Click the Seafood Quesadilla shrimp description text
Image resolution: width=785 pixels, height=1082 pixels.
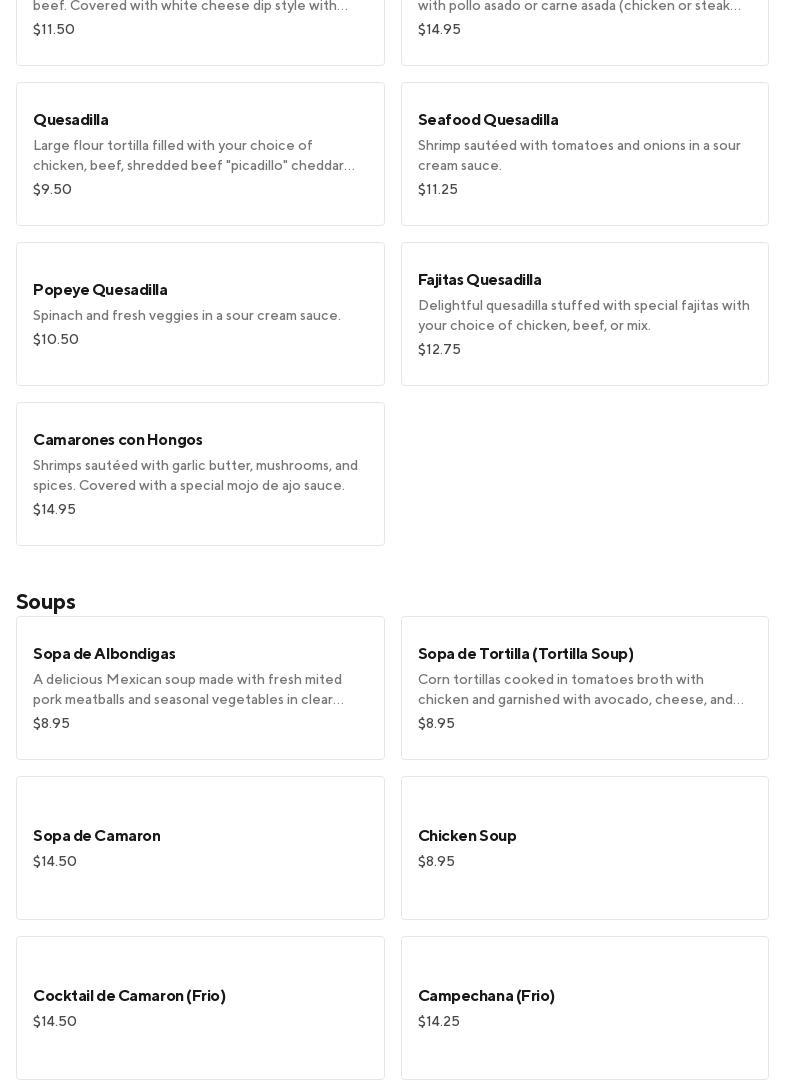(579, 155)
